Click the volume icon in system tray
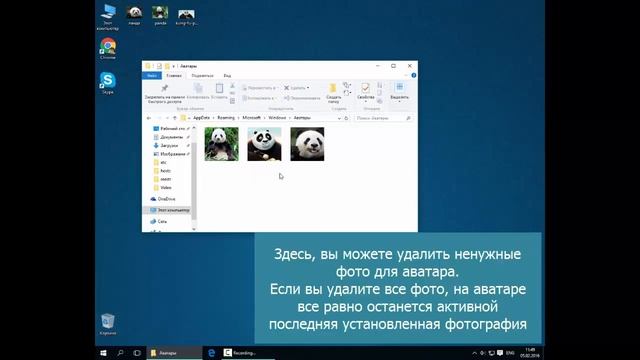The height and width of the screenshot is (360, 640). [x=483, y=353]
